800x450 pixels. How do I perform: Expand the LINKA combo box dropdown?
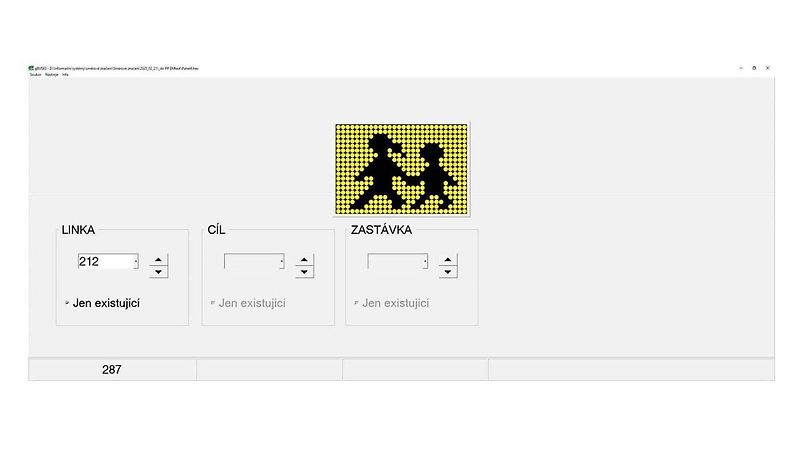tap(135, 262)
